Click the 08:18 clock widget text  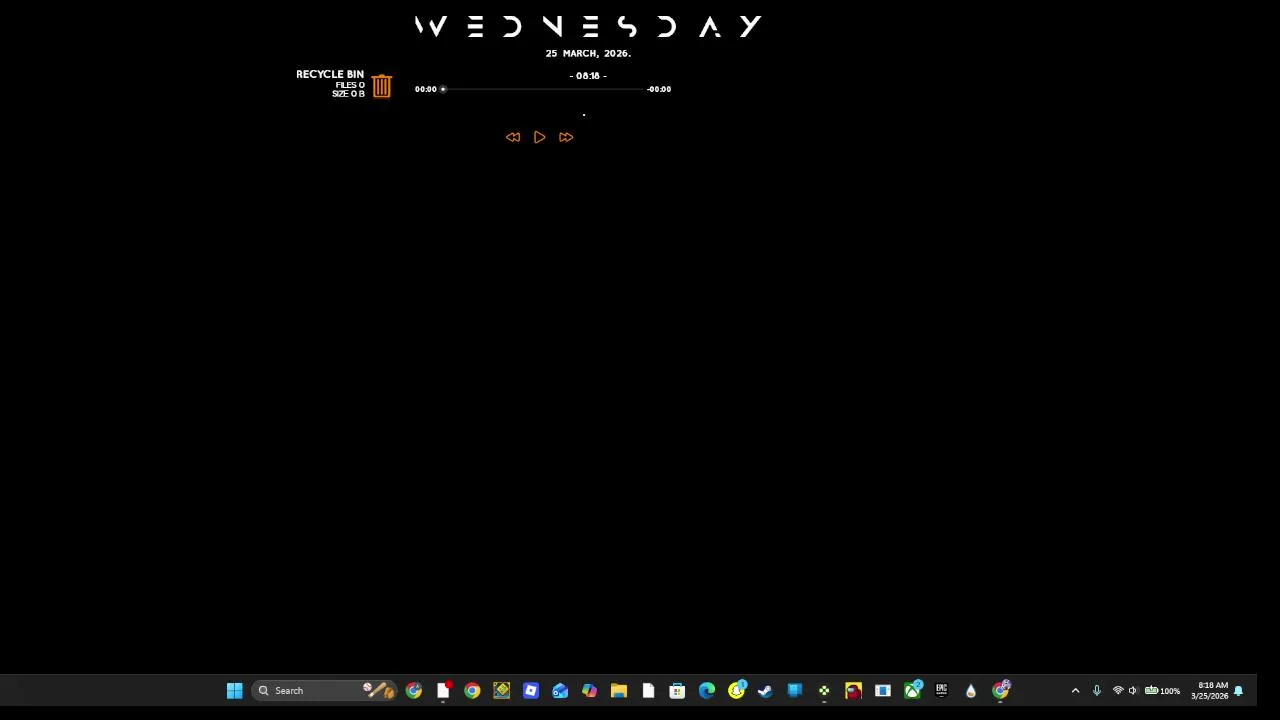click(588, 76)
